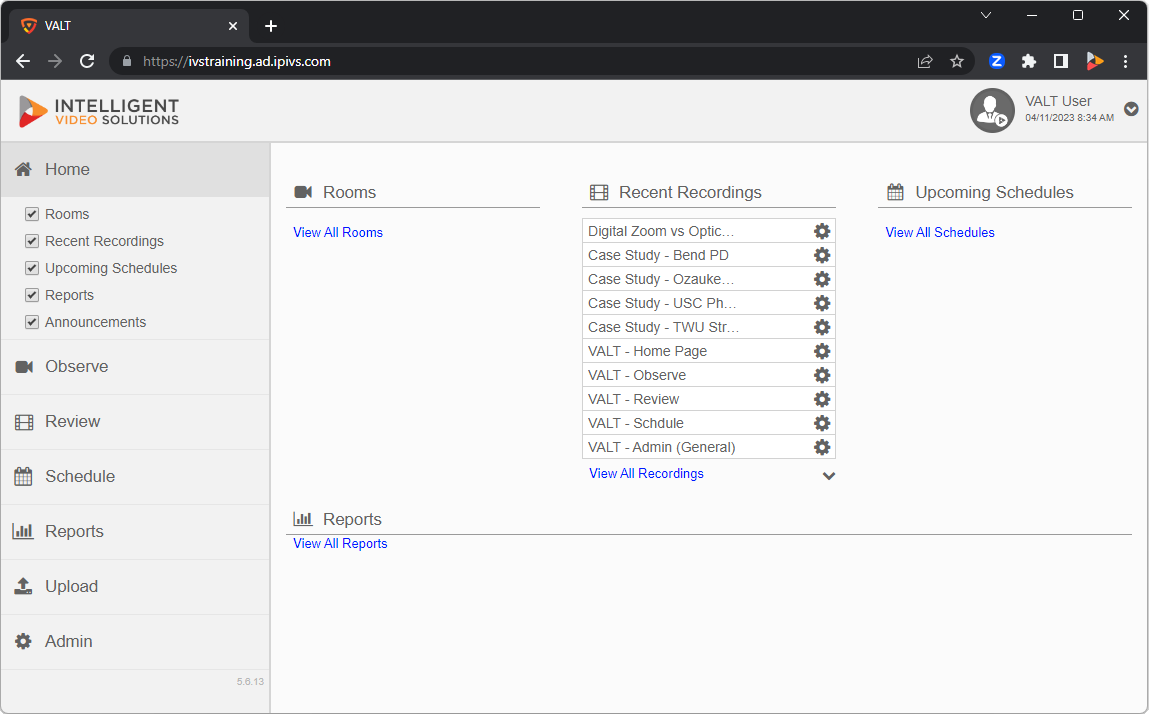Open gear menu for Case Study - Ozauke recording
1149x714 pixels.
821,279
